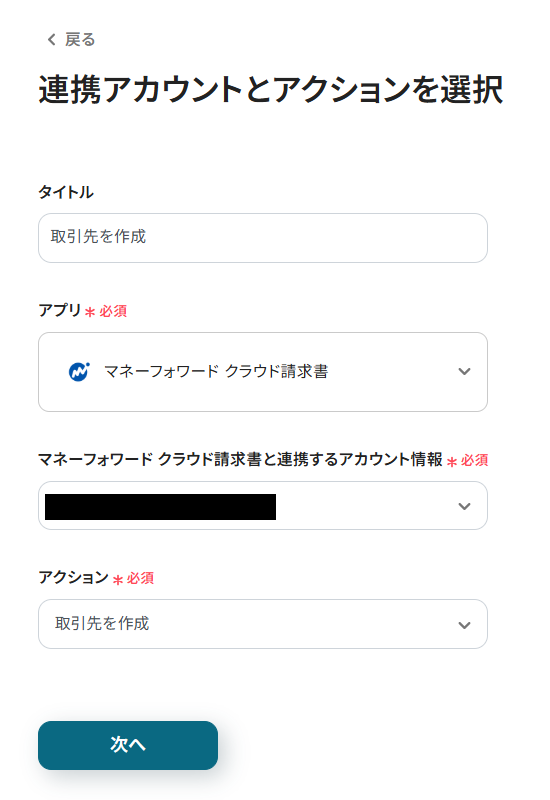The width and height of the screenshot is (550, 800).
Task: Click the 連携アカウントとアクションを選択 heading
Action: pos(271,90)
